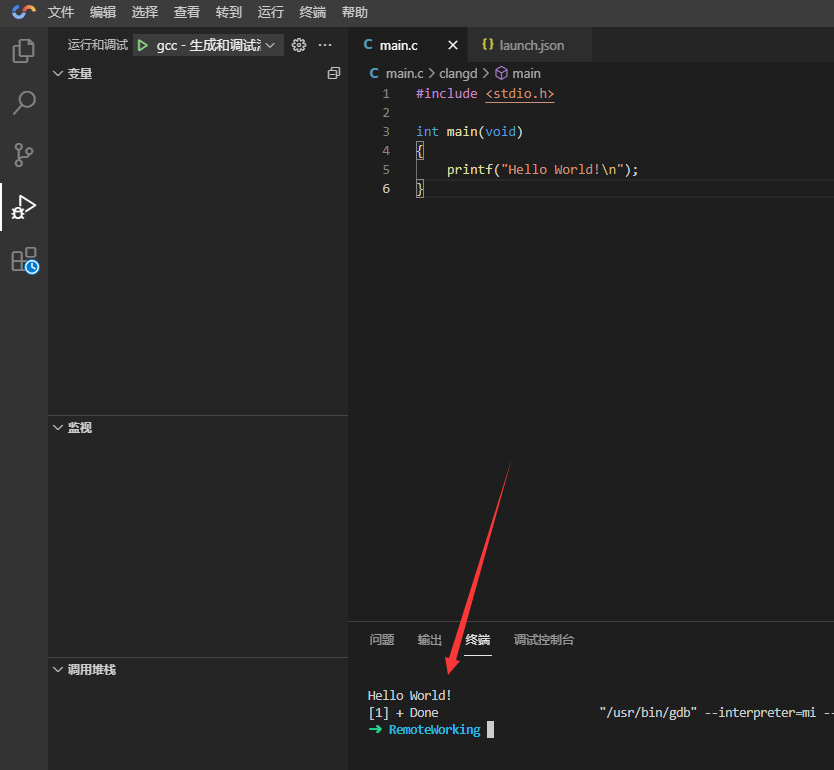Switch to the 调试控制台 panel tab
834x770 pixels.
pos(544,640)
